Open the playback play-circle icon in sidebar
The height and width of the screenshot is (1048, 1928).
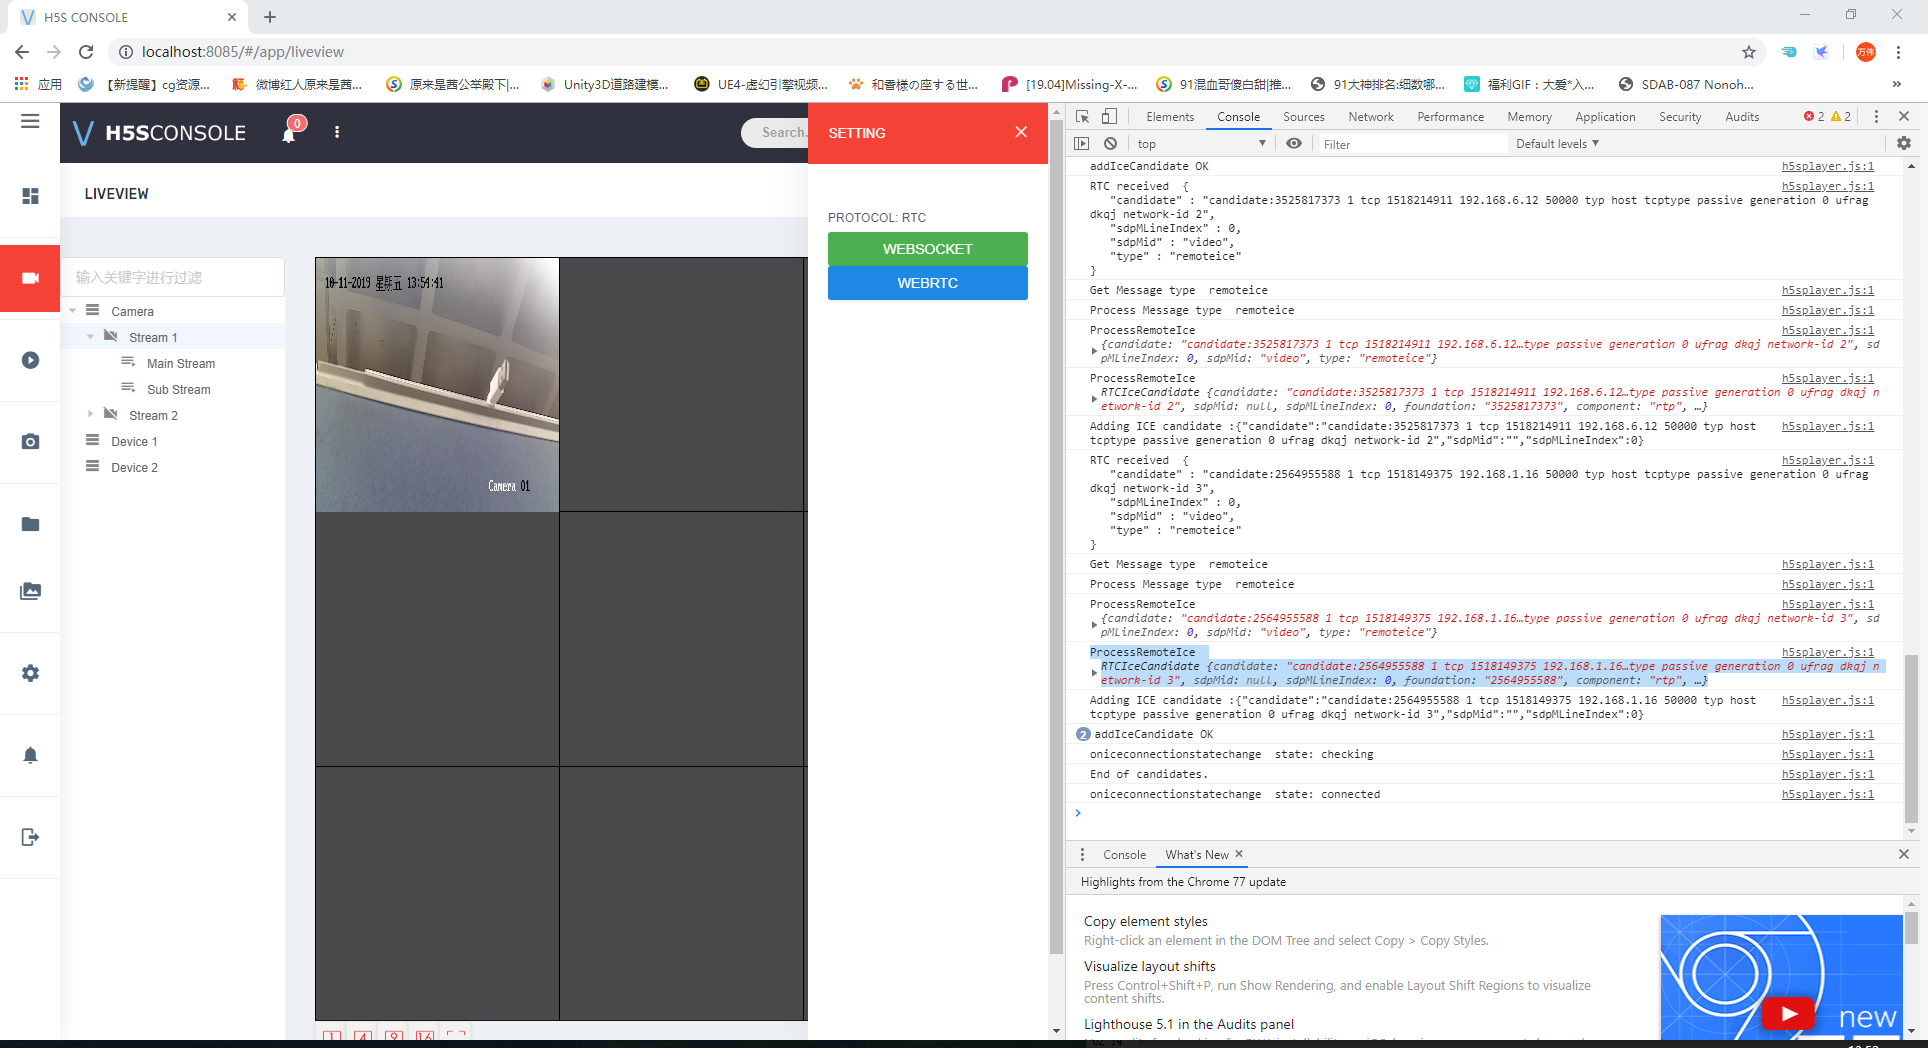30,360
